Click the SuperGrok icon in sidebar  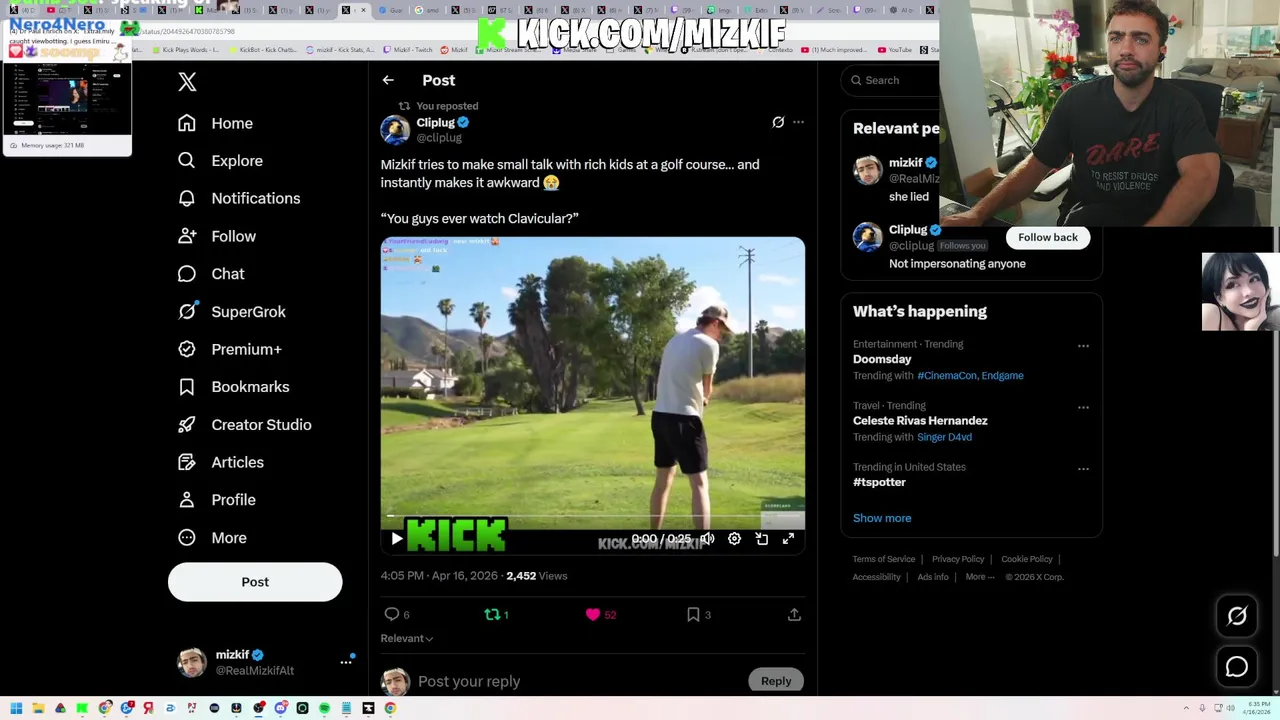(187, 311)
